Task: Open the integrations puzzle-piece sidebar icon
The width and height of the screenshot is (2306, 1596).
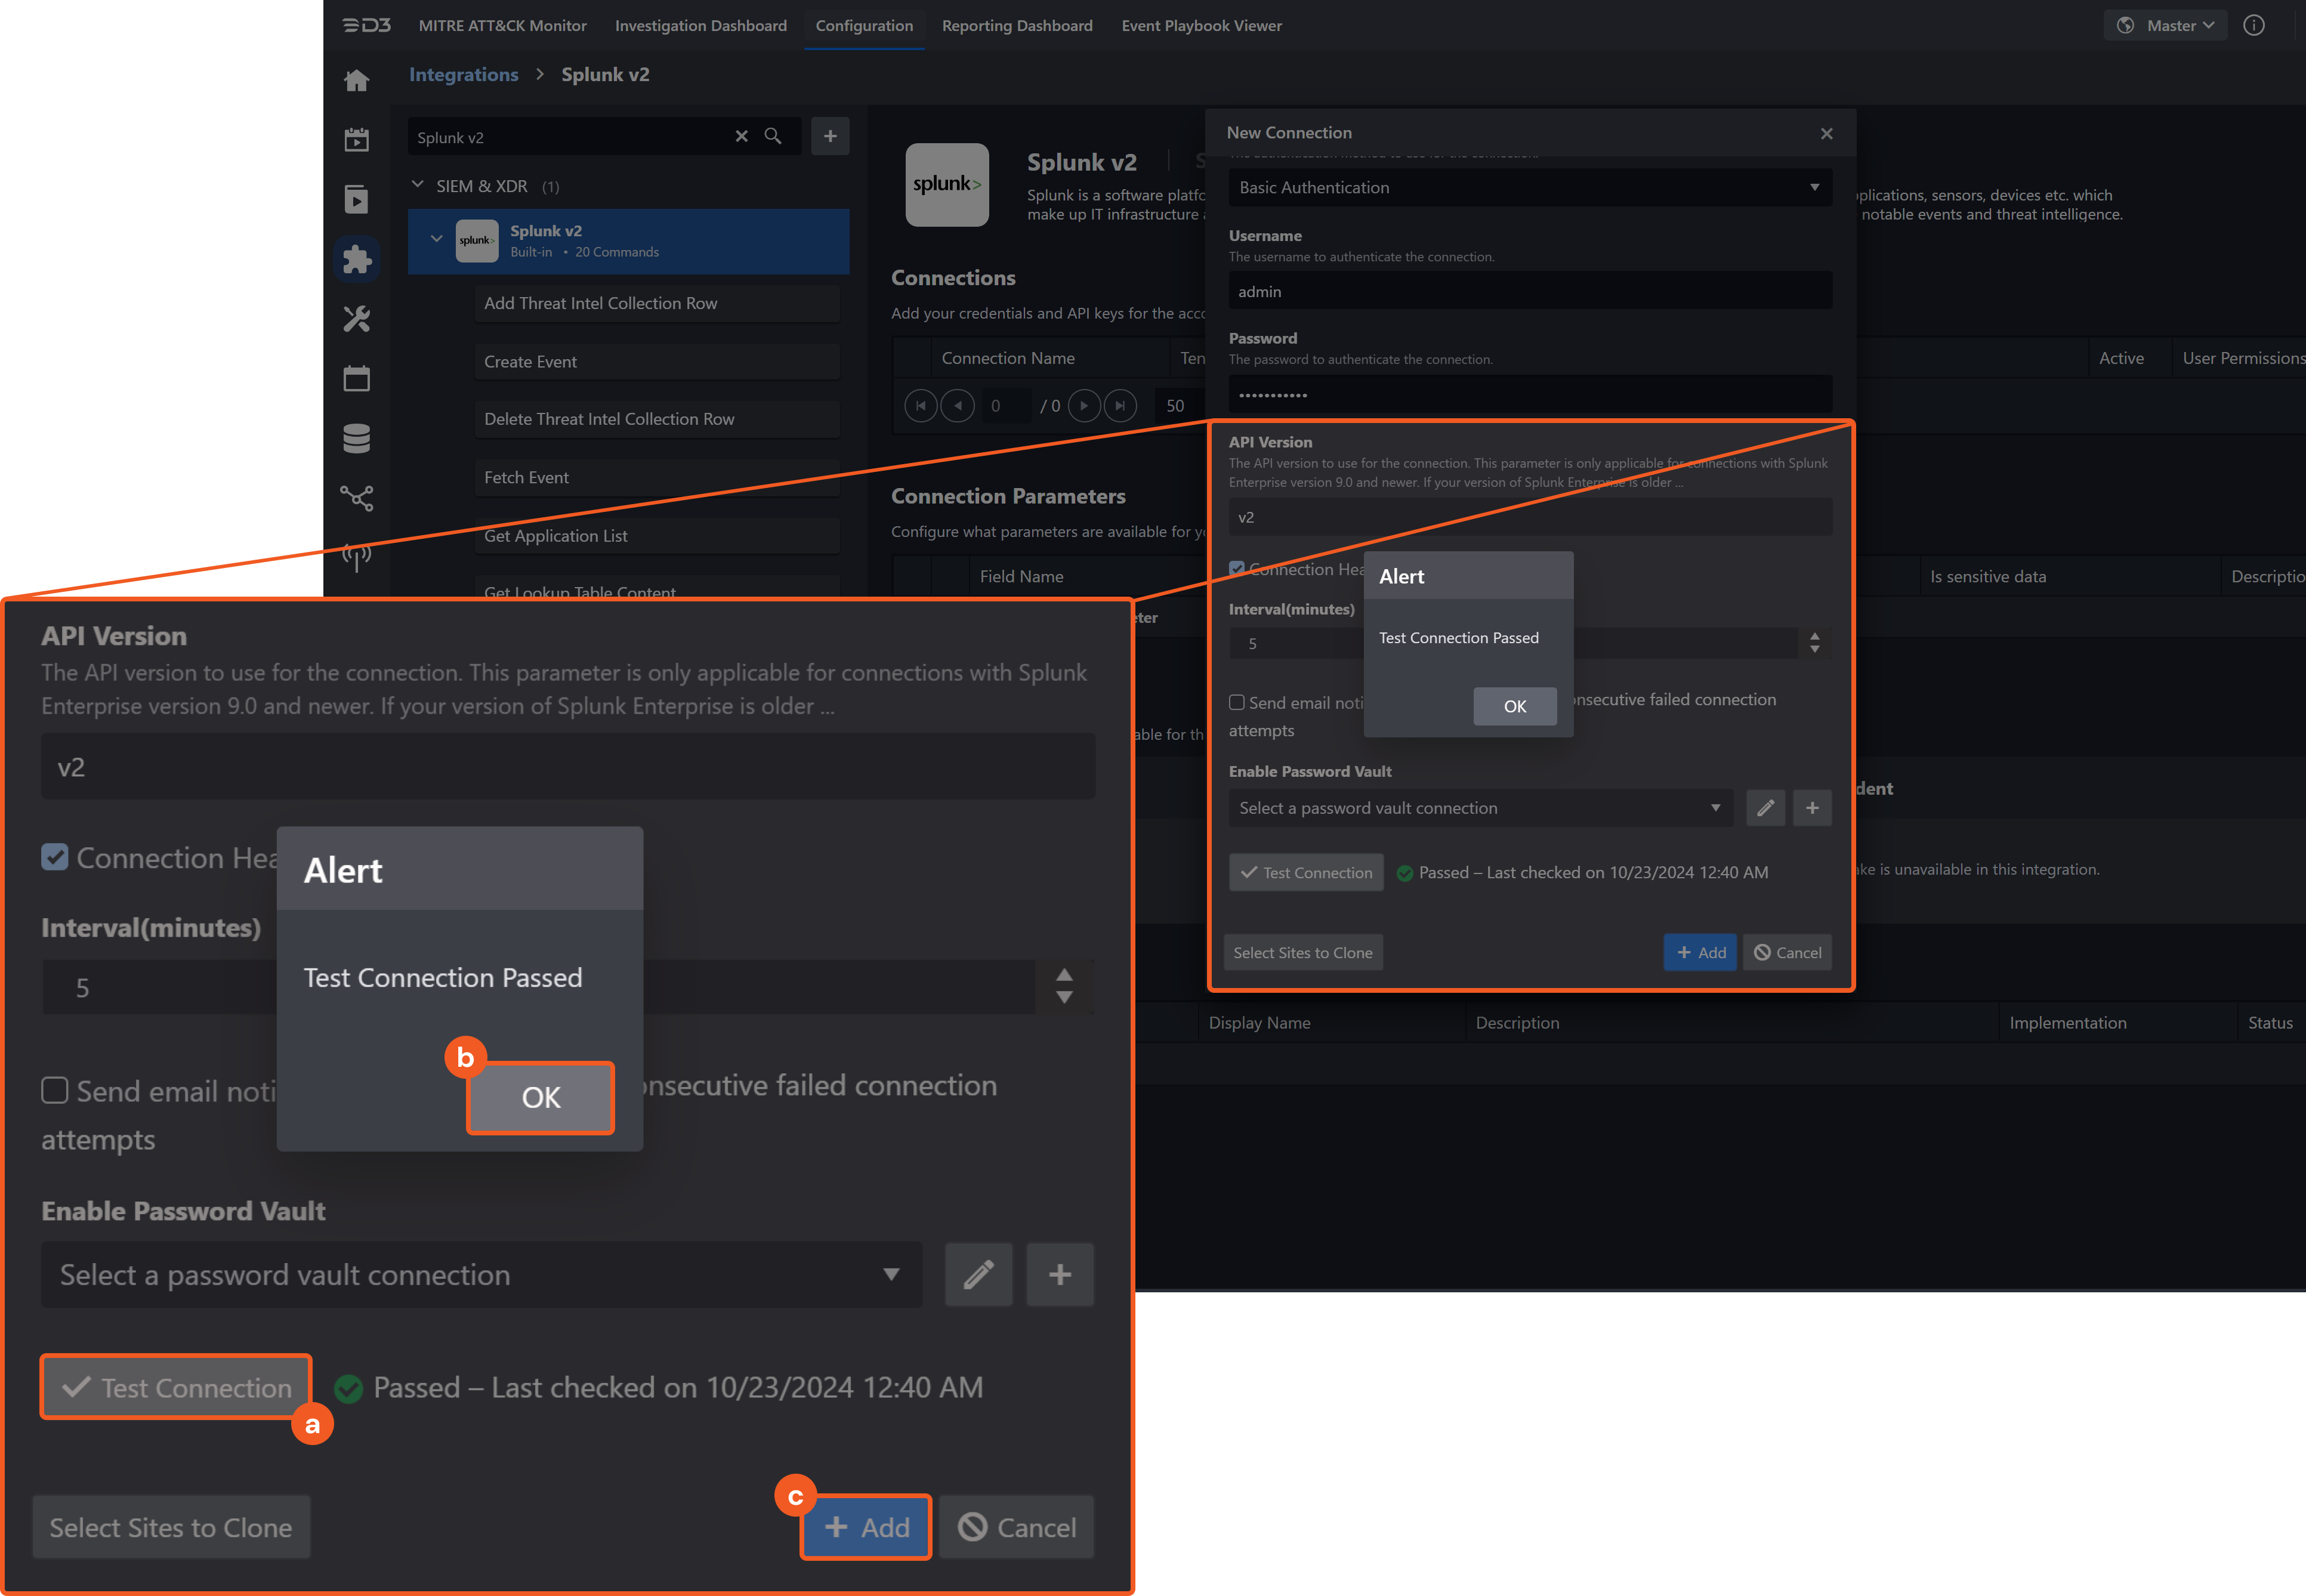Action: click(x=356, y=259)
